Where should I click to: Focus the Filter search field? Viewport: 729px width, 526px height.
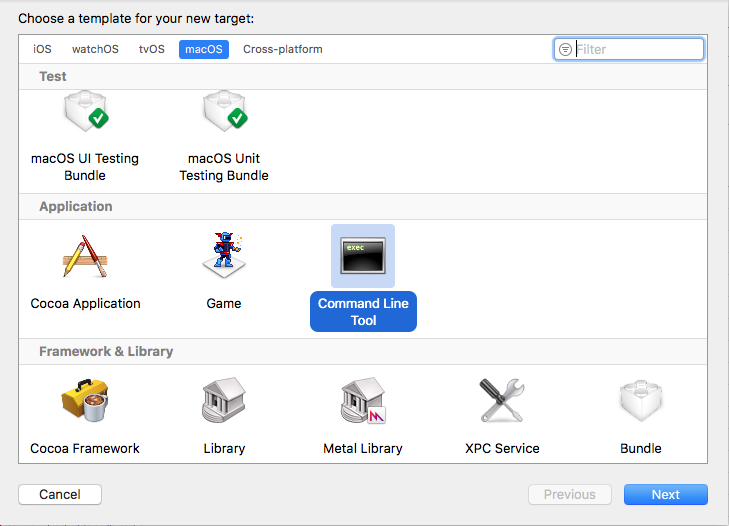[638, 49]
